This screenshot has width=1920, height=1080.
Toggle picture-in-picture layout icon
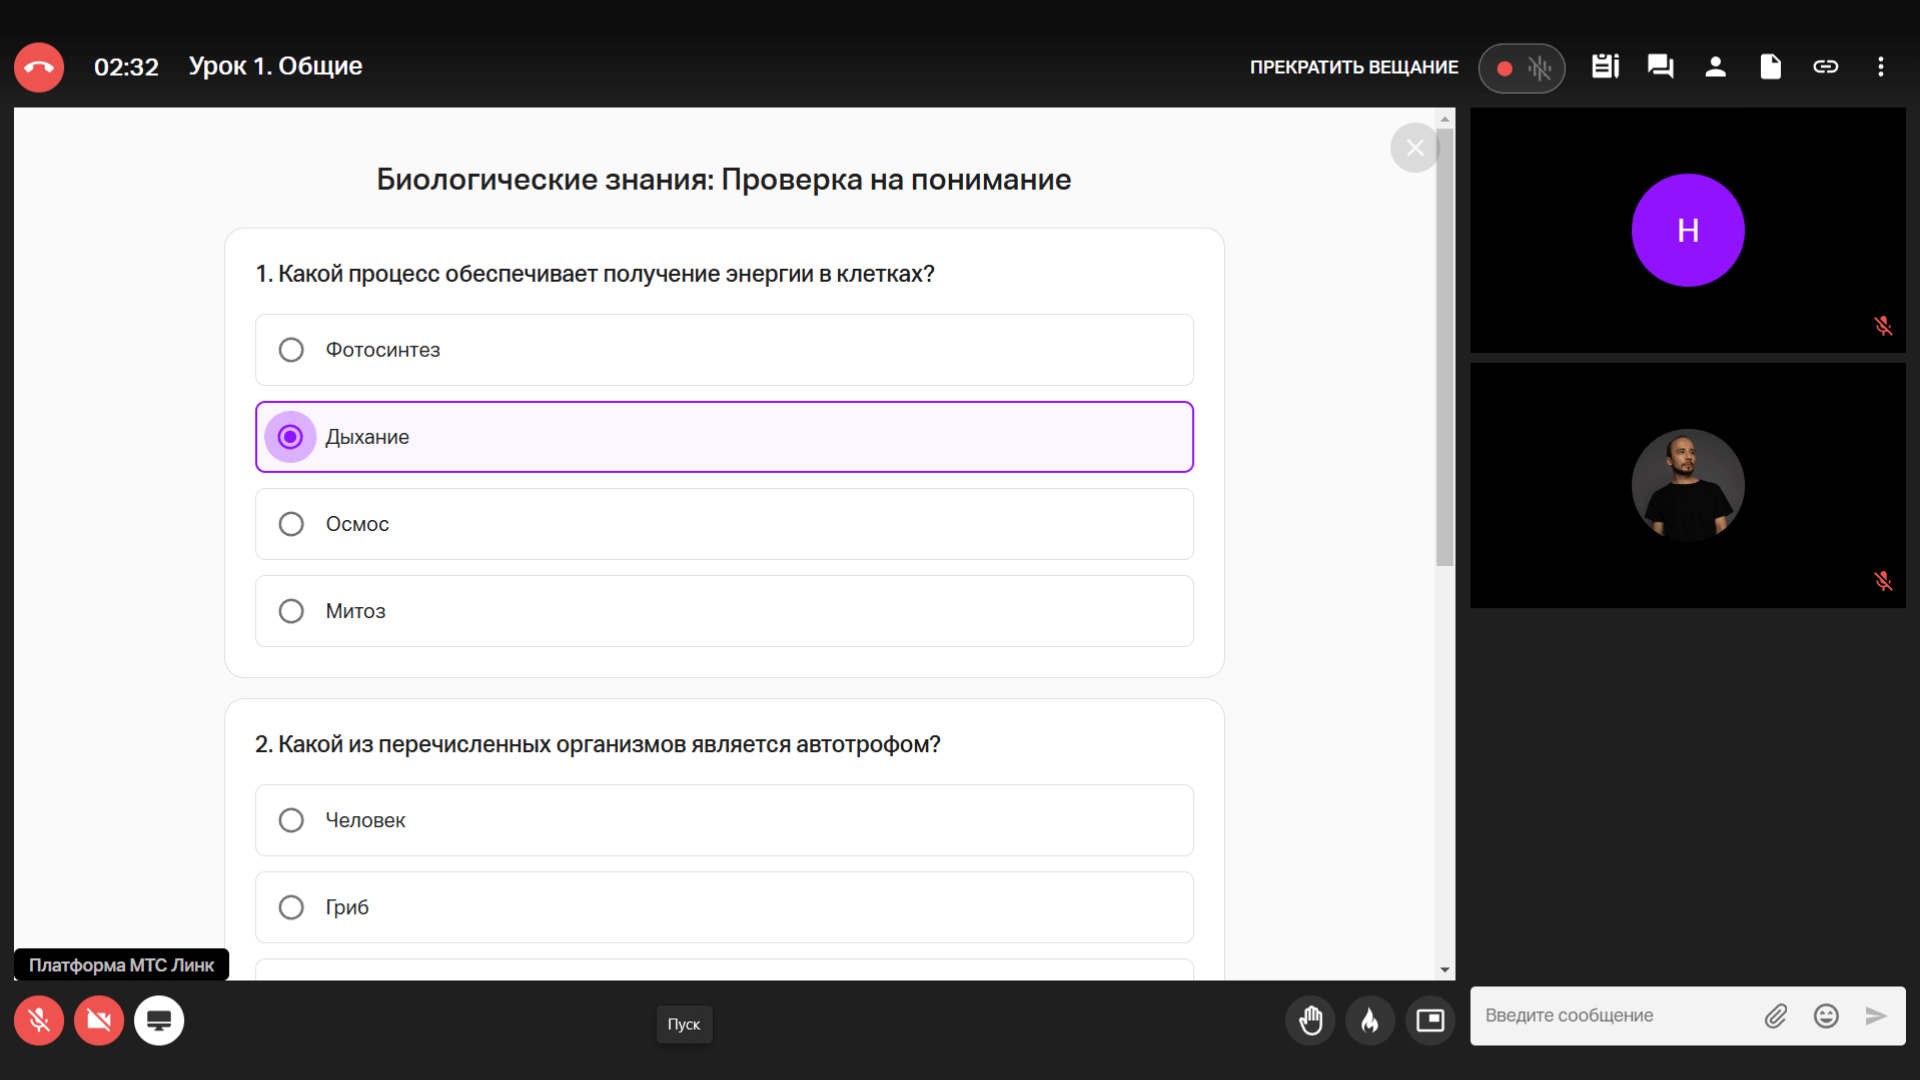click(1430, 1020)
